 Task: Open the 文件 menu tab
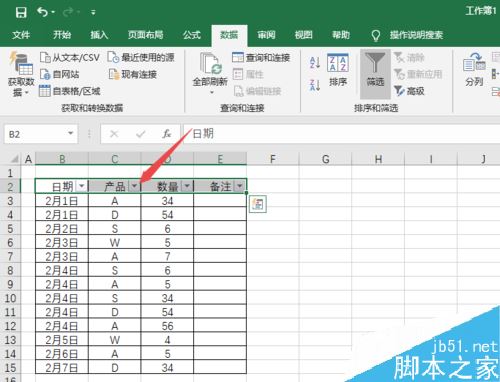21,35
